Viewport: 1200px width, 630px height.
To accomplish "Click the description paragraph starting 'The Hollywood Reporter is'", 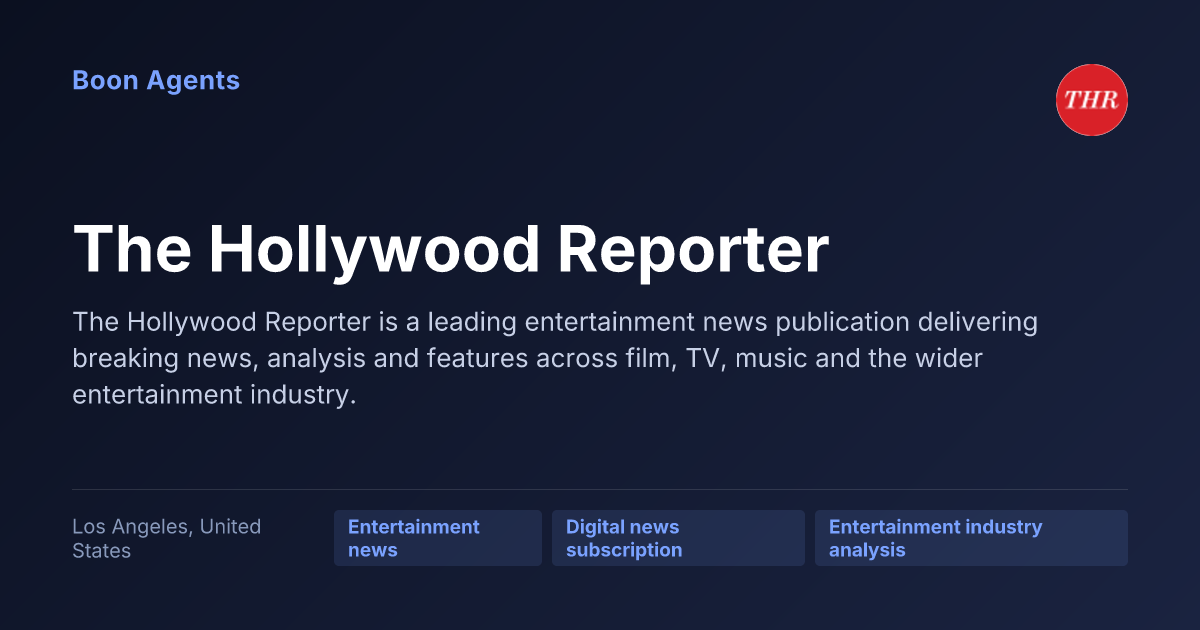I will tap(555, 358).
